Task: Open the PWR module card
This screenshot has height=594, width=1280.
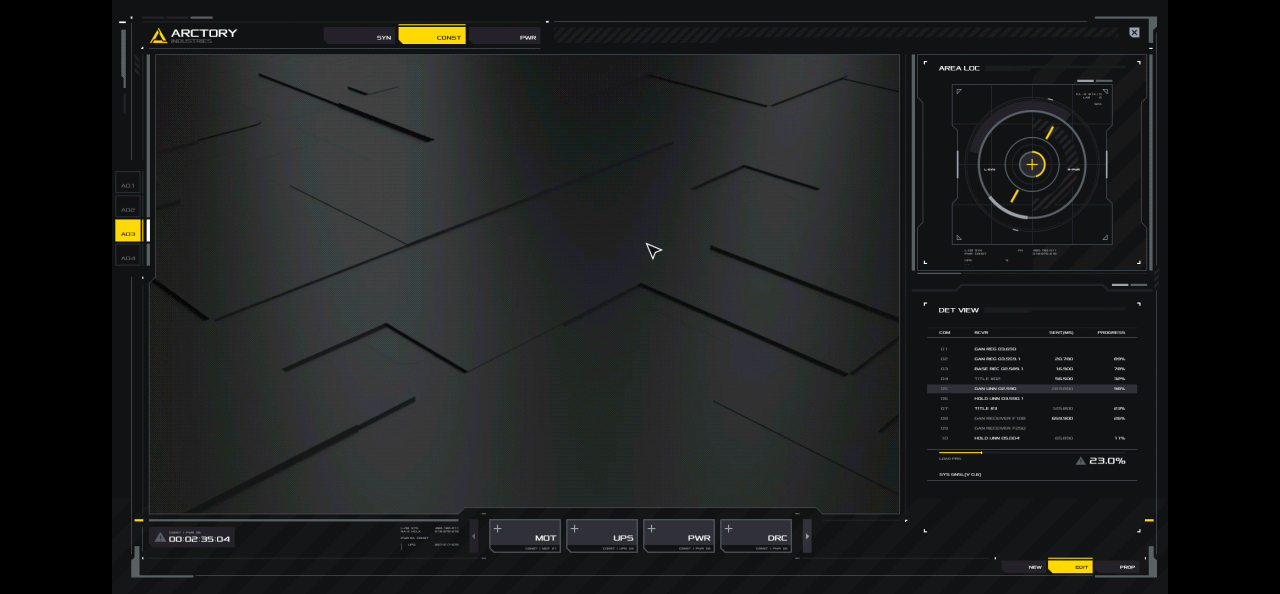Action: (679, 536)
